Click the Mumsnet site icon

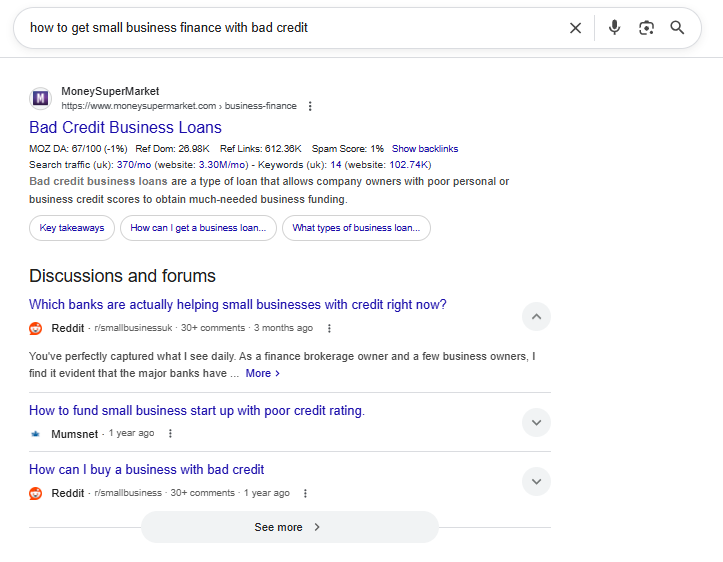point(36,434)
